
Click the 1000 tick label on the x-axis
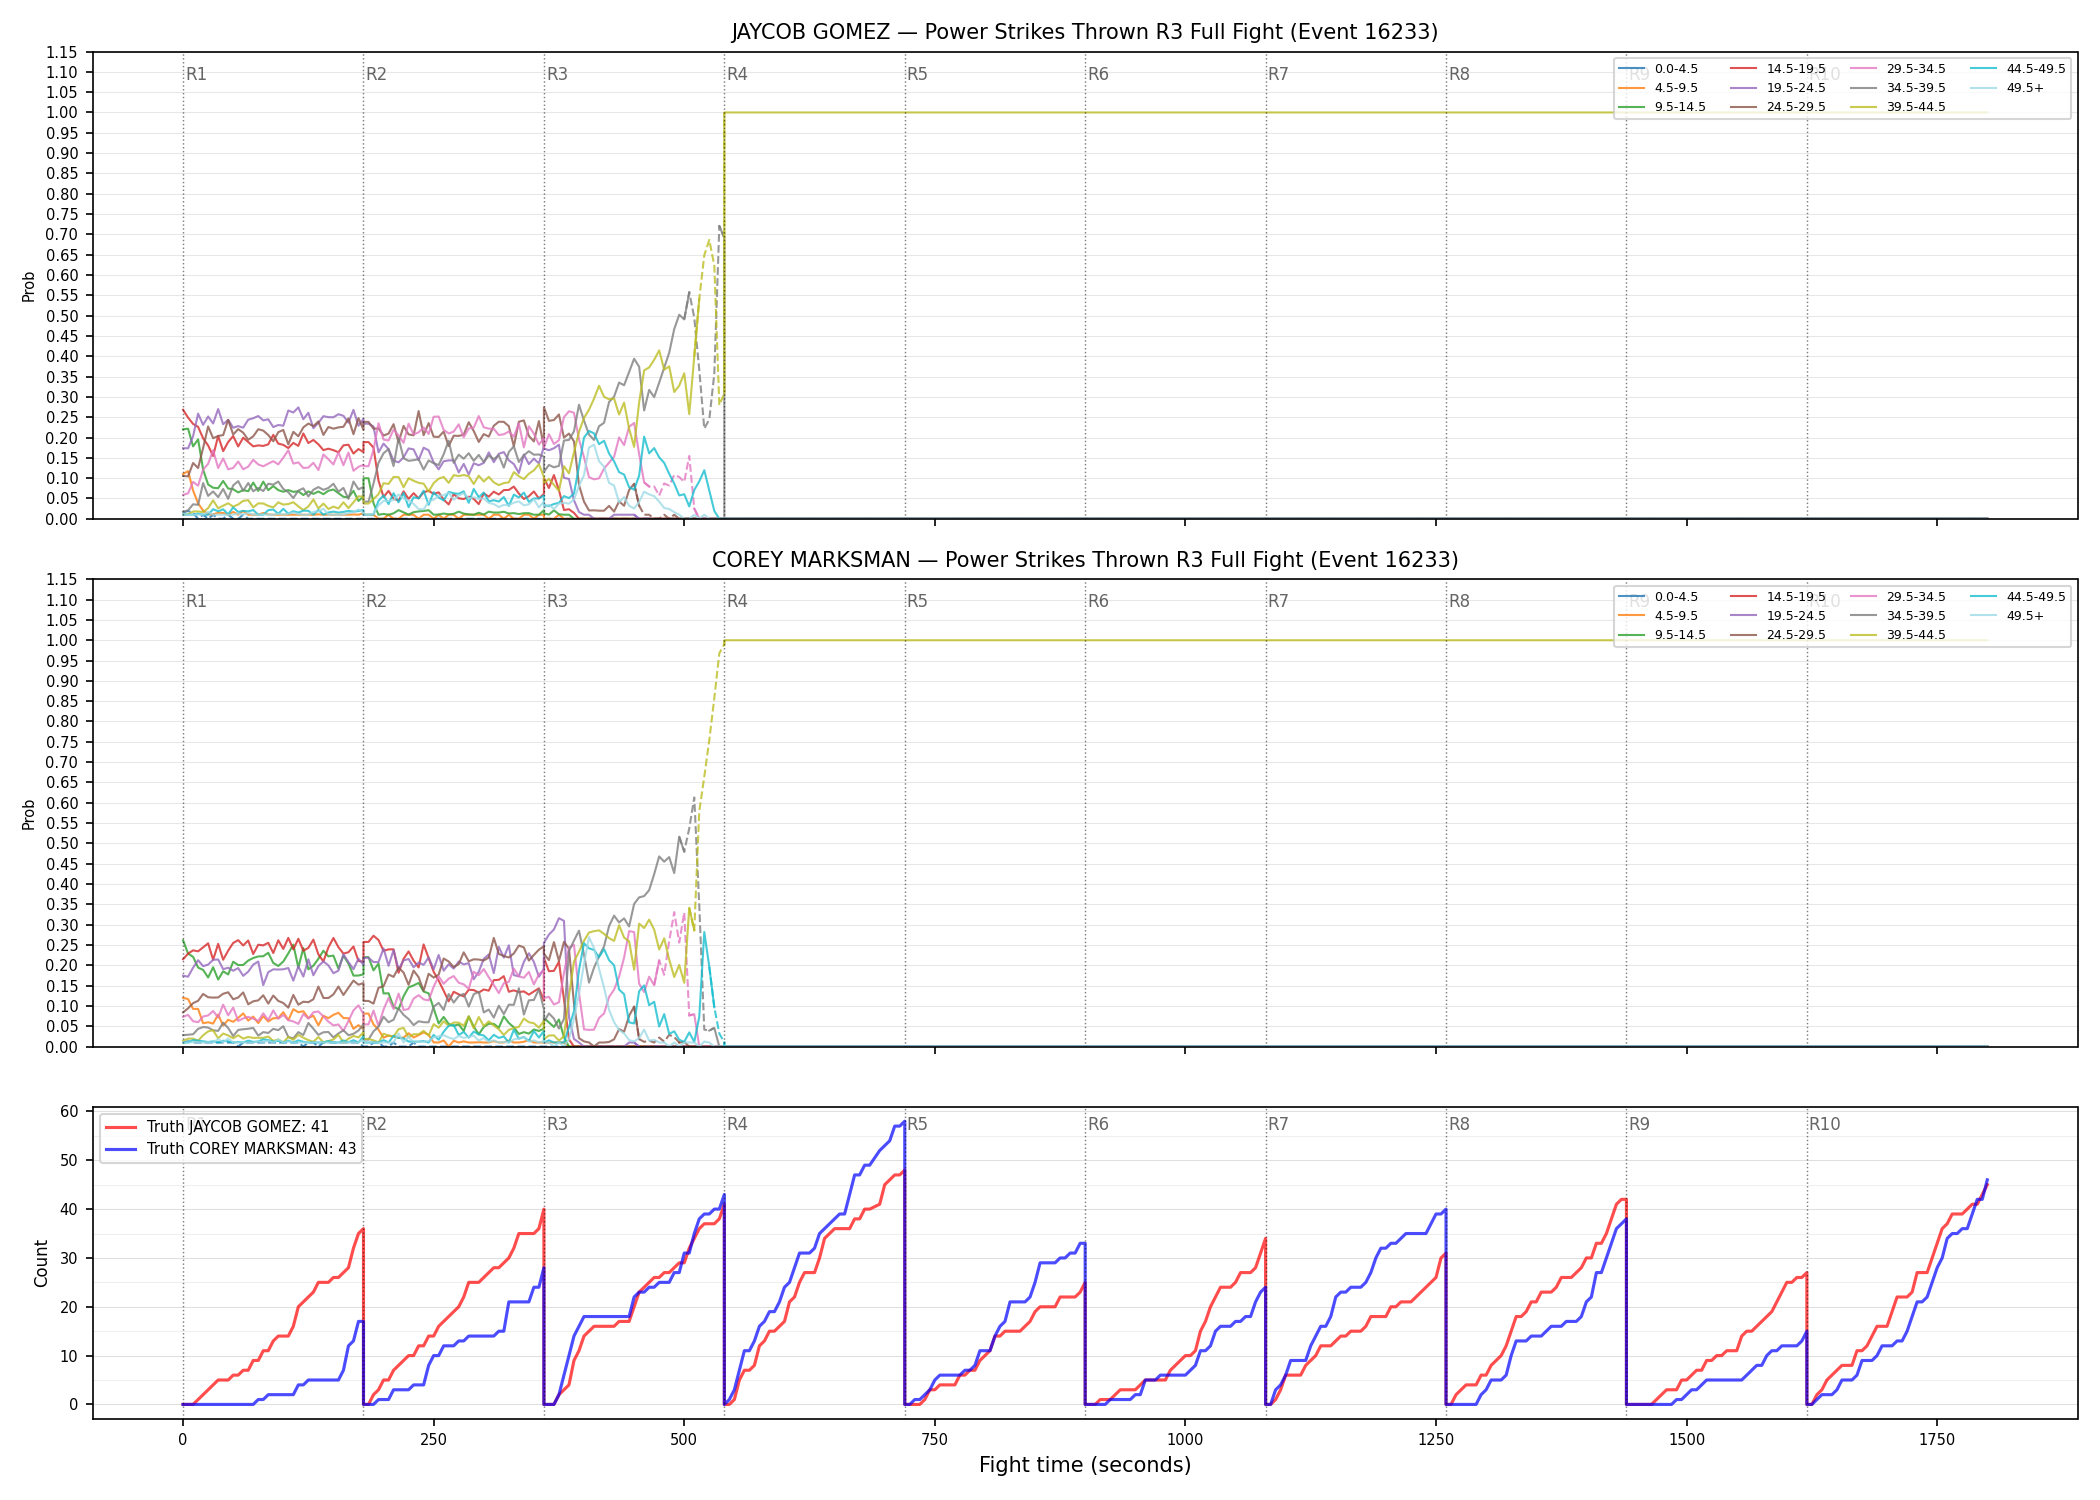tap(1185, 1440)
